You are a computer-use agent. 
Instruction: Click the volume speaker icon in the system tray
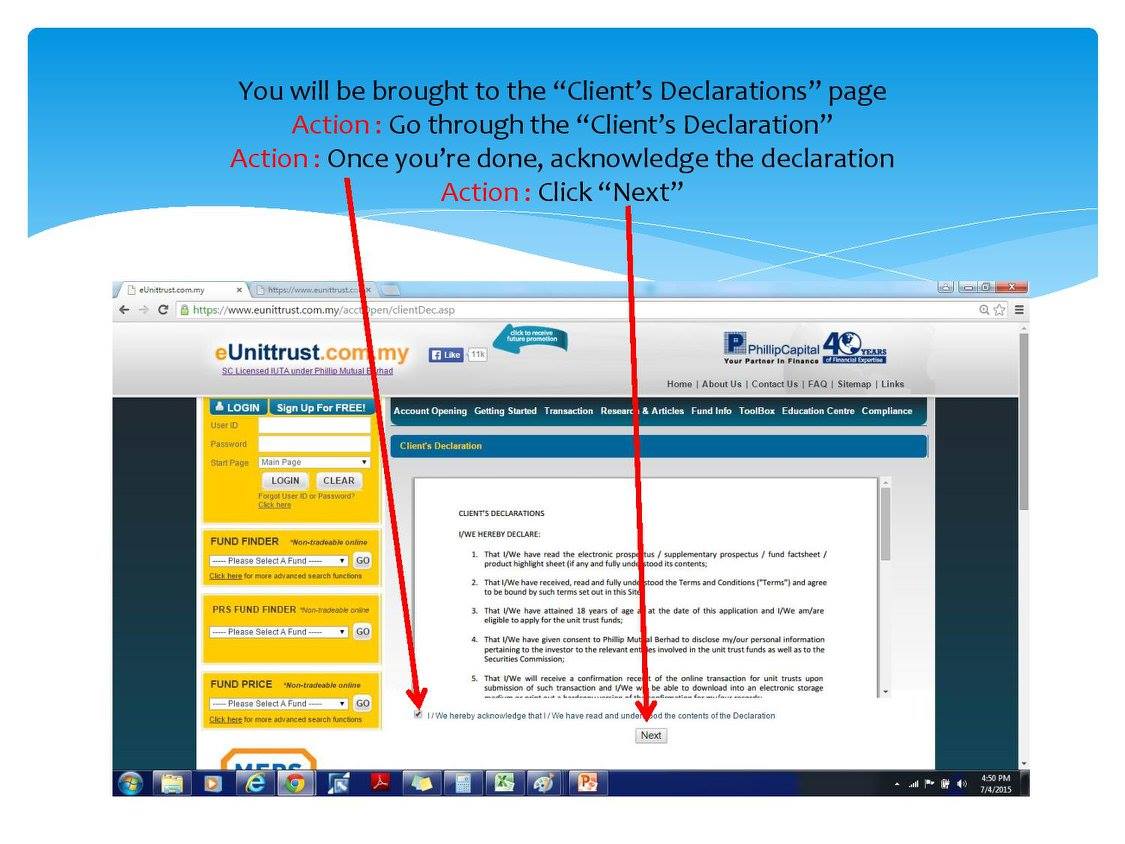click(x=961, y=784)
